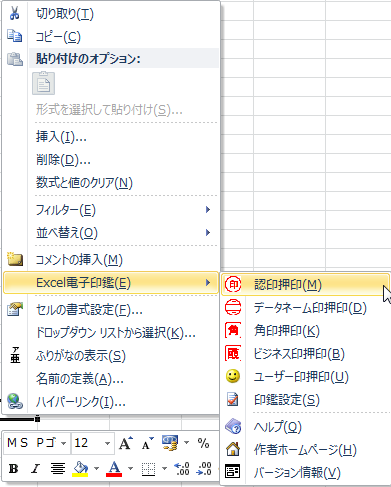
Task: Increase font size with grow A icon
Action: [x=126, y=443]
